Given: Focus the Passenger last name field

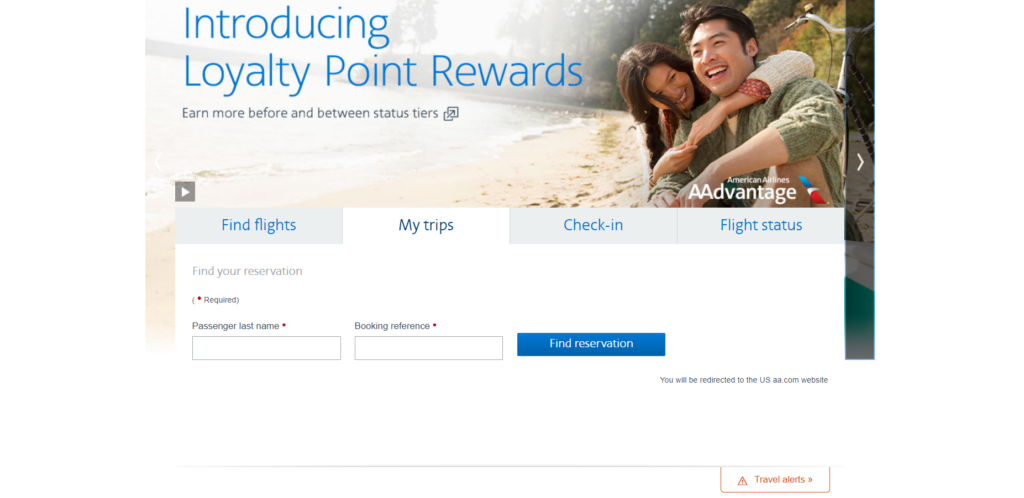Looking at the screenshot, I should pos(266,348).
